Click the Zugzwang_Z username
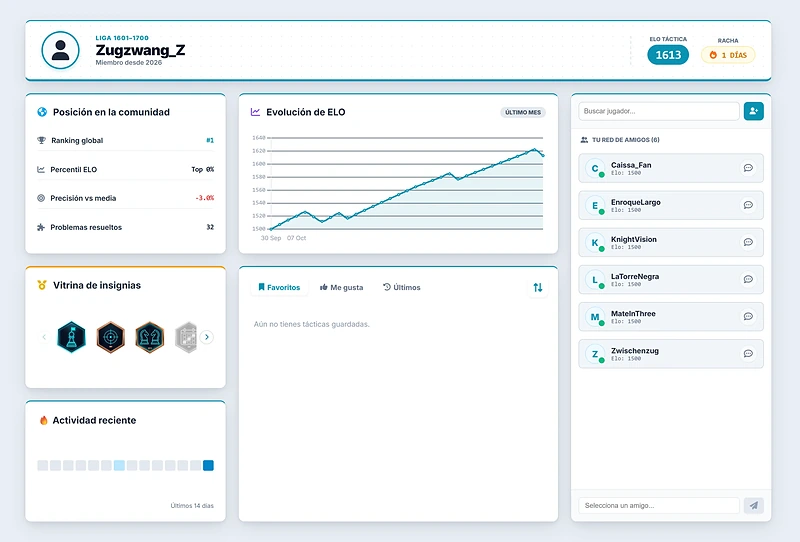This screenshot has height=542, width=800. [140, 50]
